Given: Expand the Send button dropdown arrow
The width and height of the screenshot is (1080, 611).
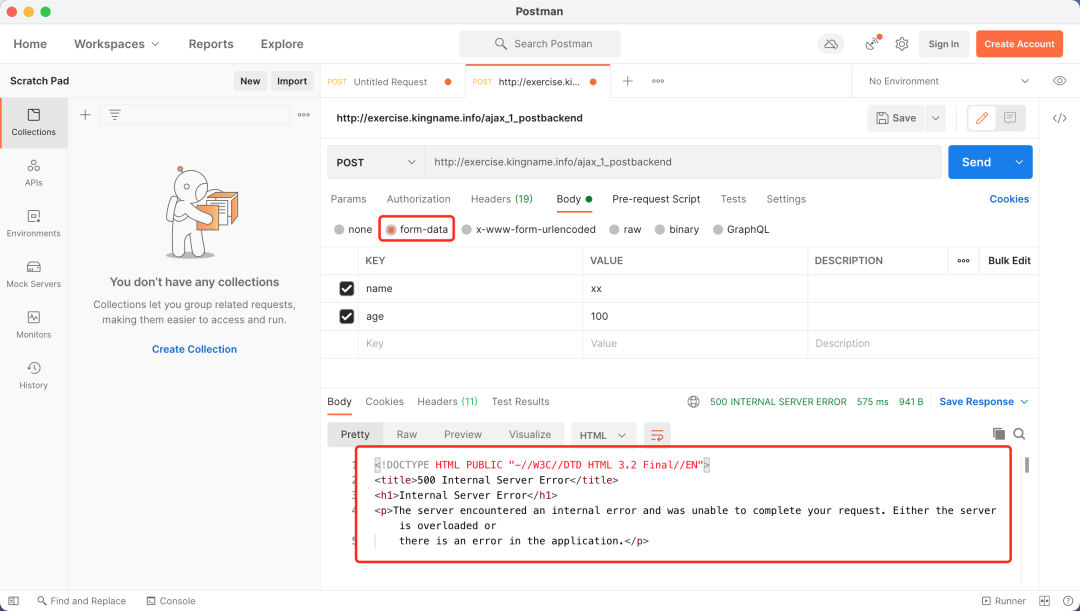Looking at the screenshot, I should [x=1019, y=162].
